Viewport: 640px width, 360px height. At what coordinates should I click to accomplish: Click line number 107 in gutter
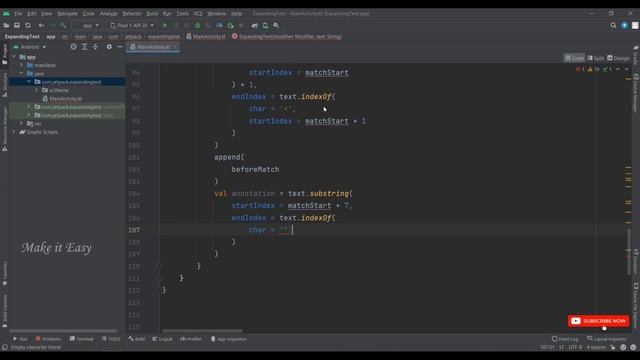[x=134, y=230]
